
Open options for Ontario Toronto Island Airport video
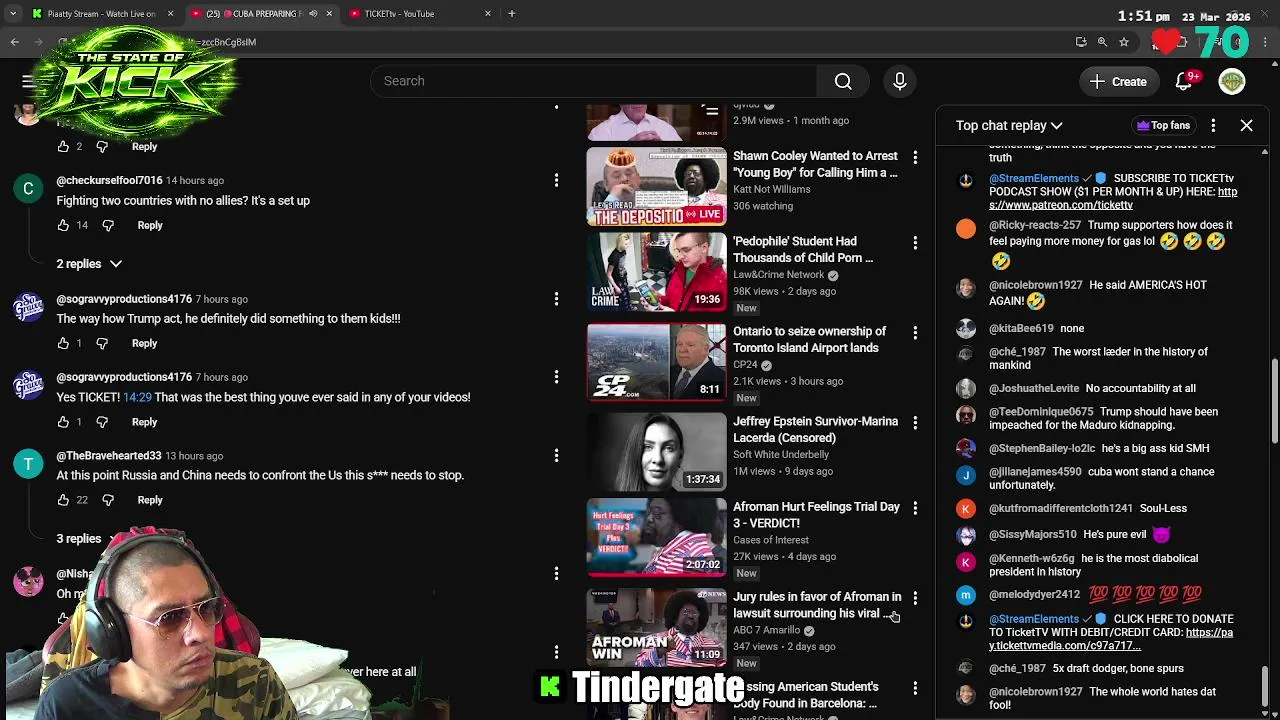click(915, 333)
